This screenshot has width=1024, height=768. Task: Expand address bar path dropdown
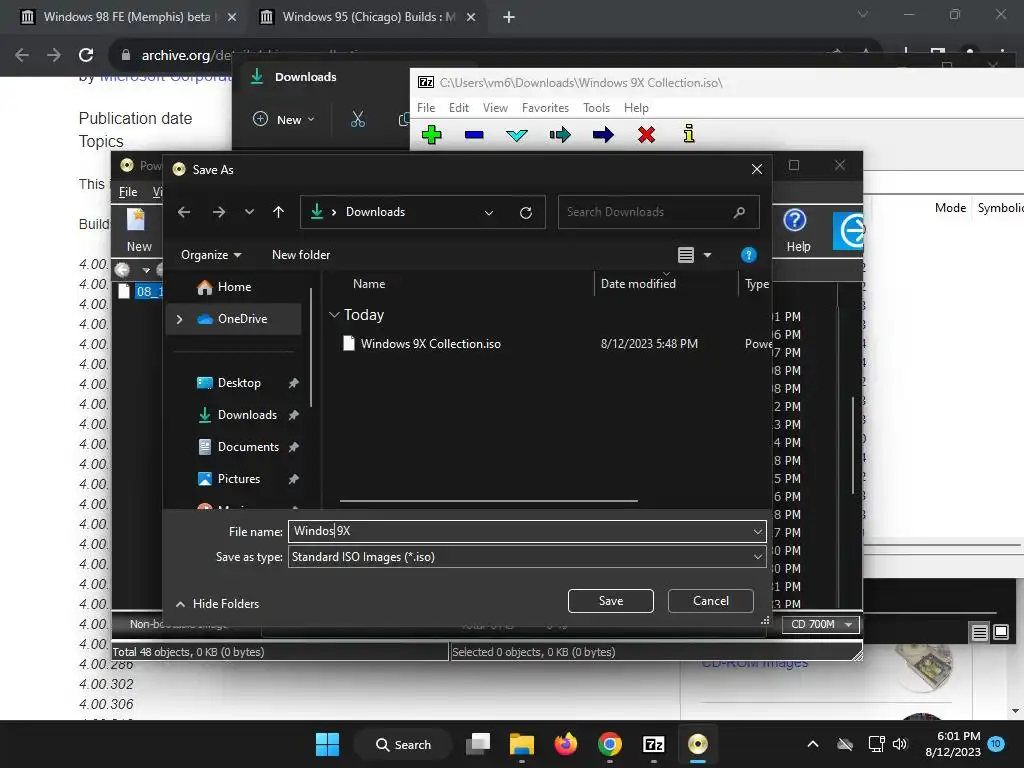(488, 212)
